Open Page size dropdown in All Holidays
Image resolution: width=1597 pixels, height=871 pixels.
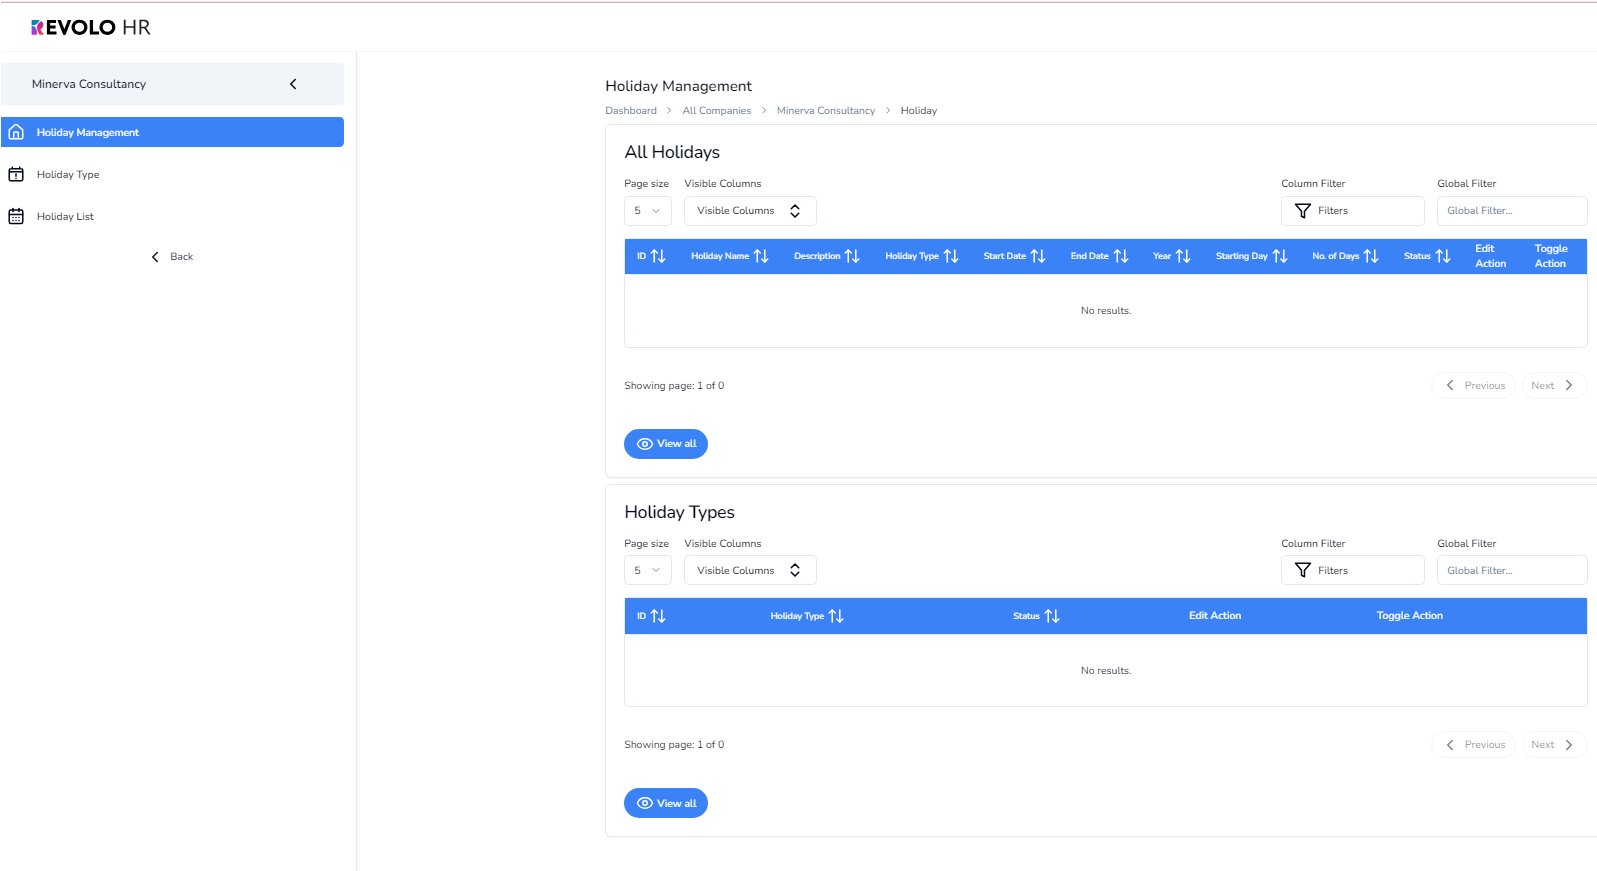(648, 211)
